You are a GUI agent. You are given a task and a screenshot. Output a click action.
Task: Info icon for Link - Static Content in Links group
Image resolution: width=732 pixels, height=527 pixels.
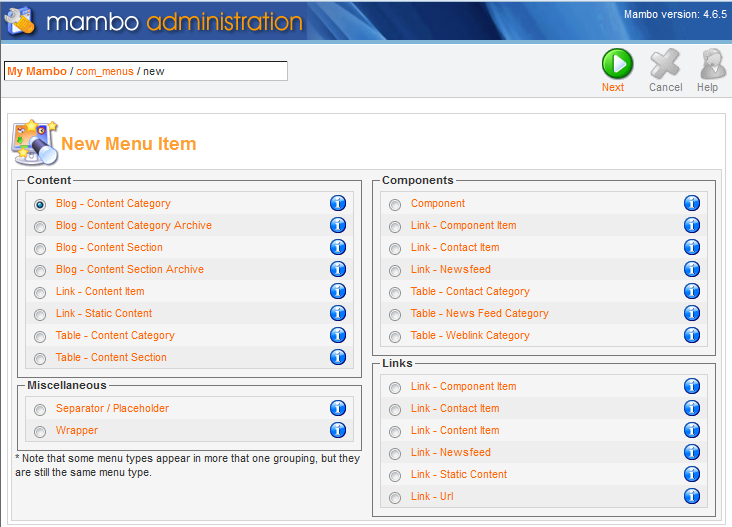692,474
